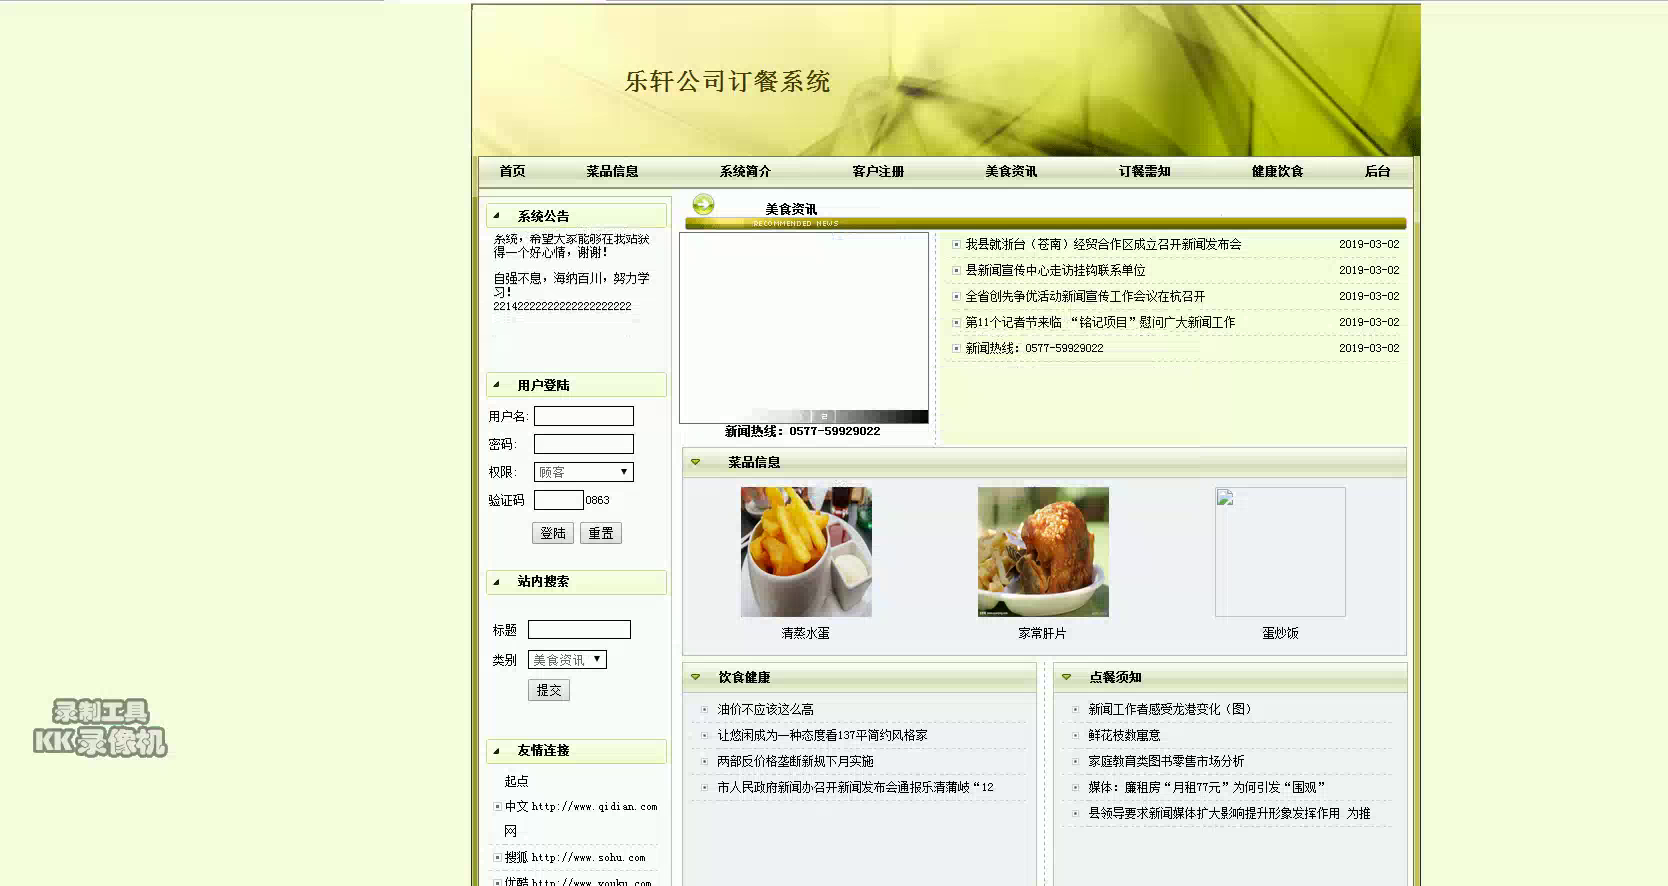Open the 清蒸水蛋 dish name link
1668x886 pixels.
(x=806, y=633)
